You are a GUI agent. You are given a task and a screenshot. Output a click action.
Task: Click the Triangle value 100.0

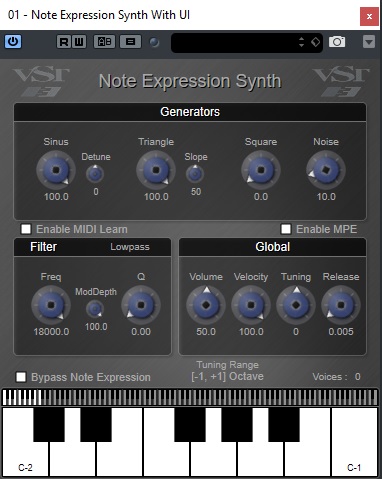[156, 197]
